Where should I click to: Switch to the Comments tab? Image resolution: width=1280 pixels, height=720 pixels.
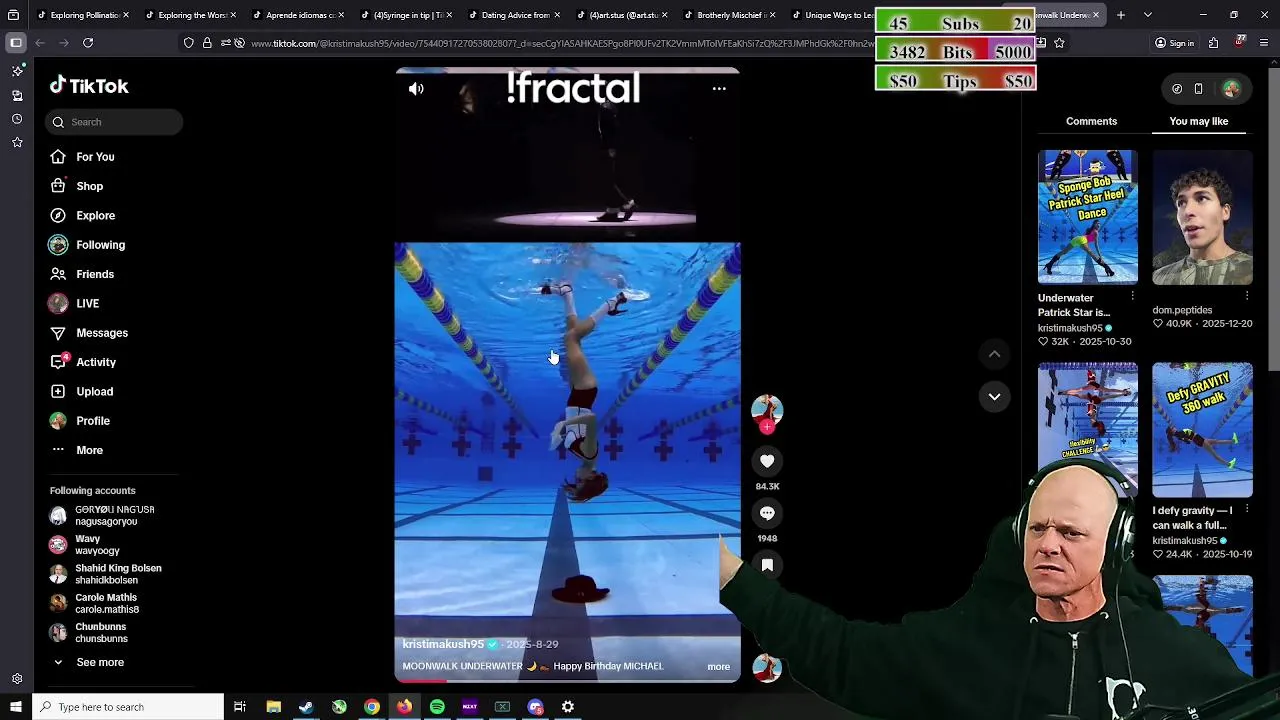(x=1091, y=121)
